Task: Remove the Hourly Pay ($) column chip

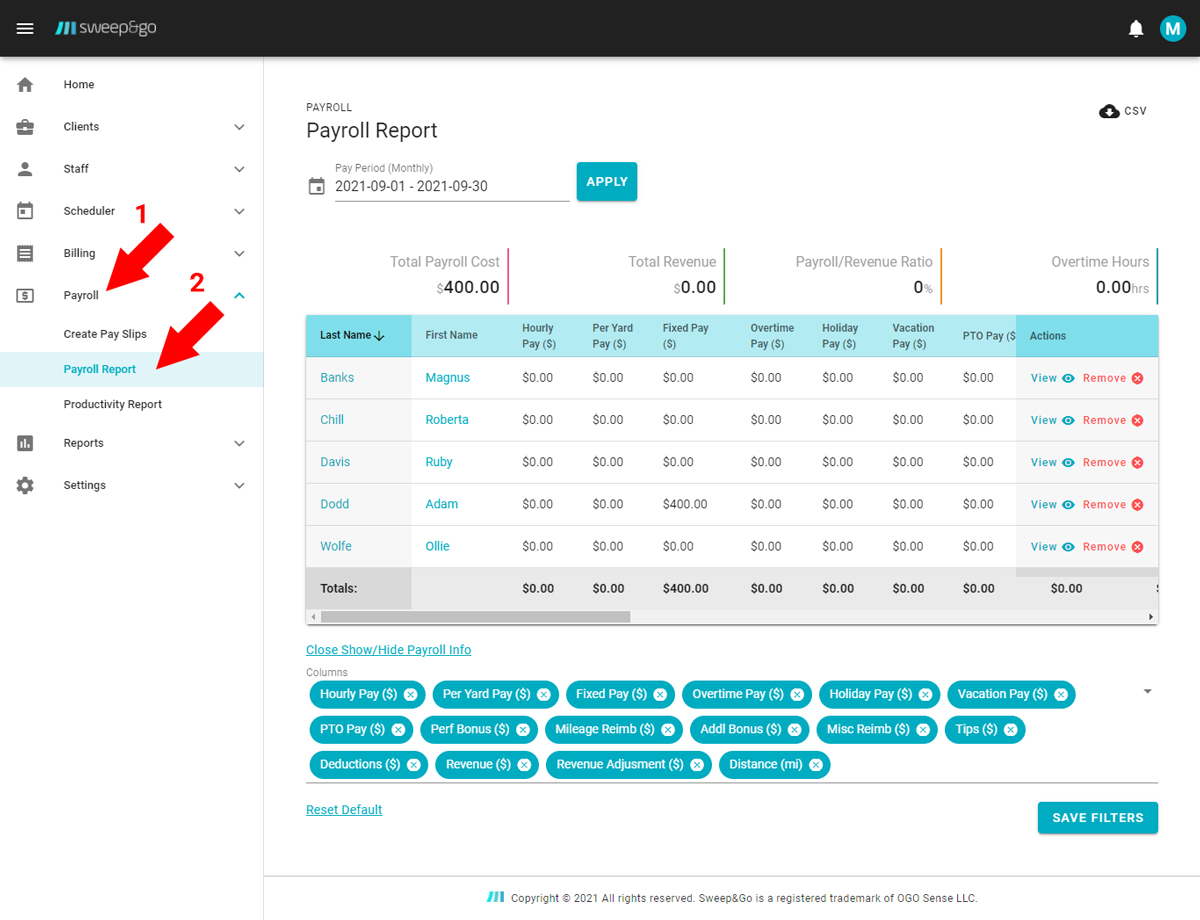Action: (411, 694)
